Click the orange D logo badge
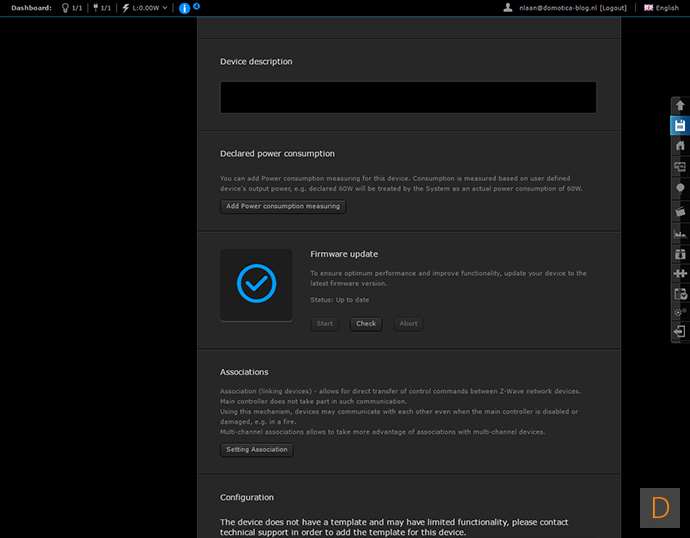The height and width of the screenshot is (538, 690). pos(660,507)
